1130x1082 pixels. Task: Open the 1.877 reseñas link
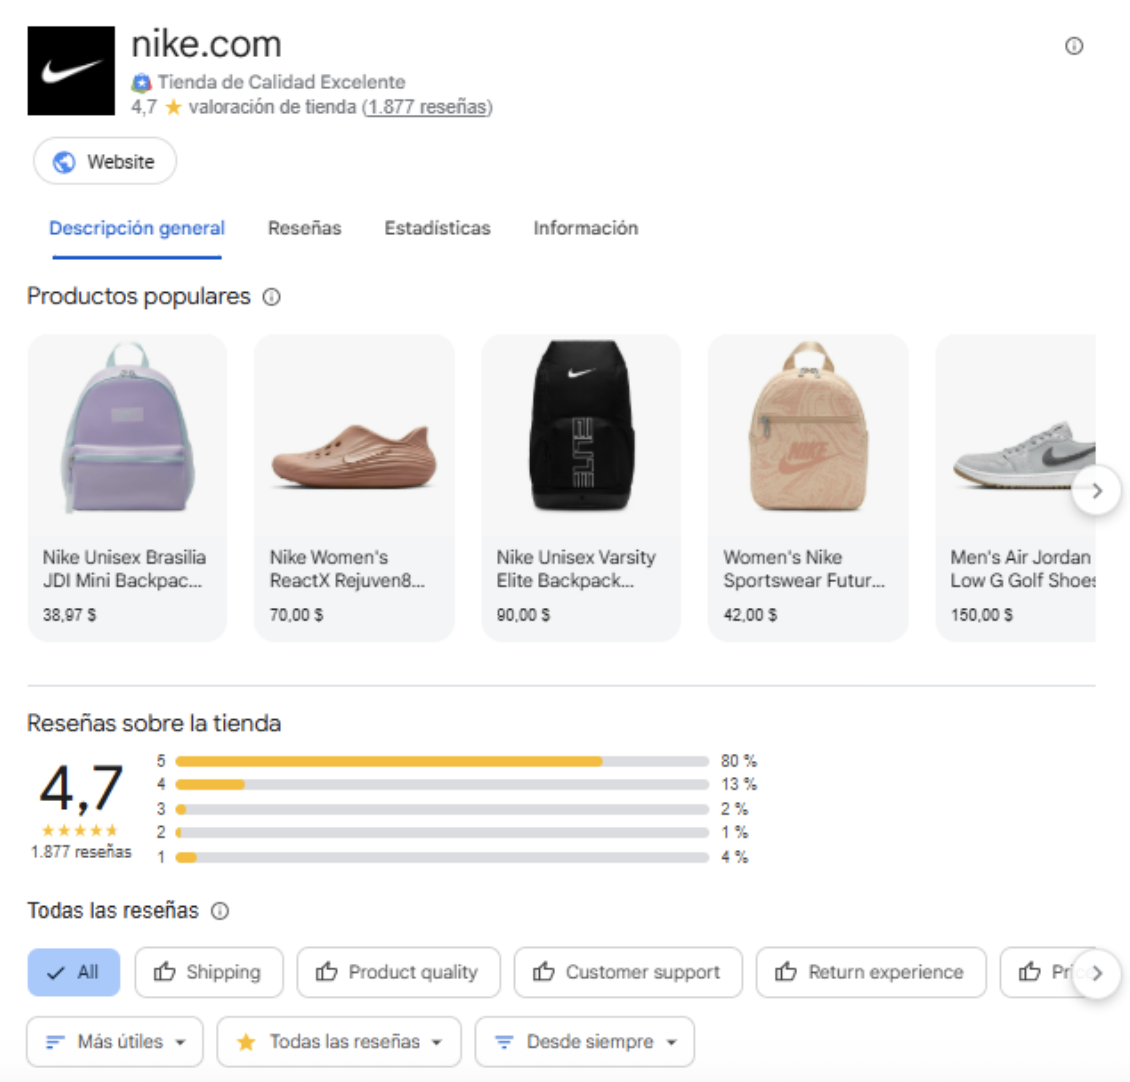click(427, 107)
